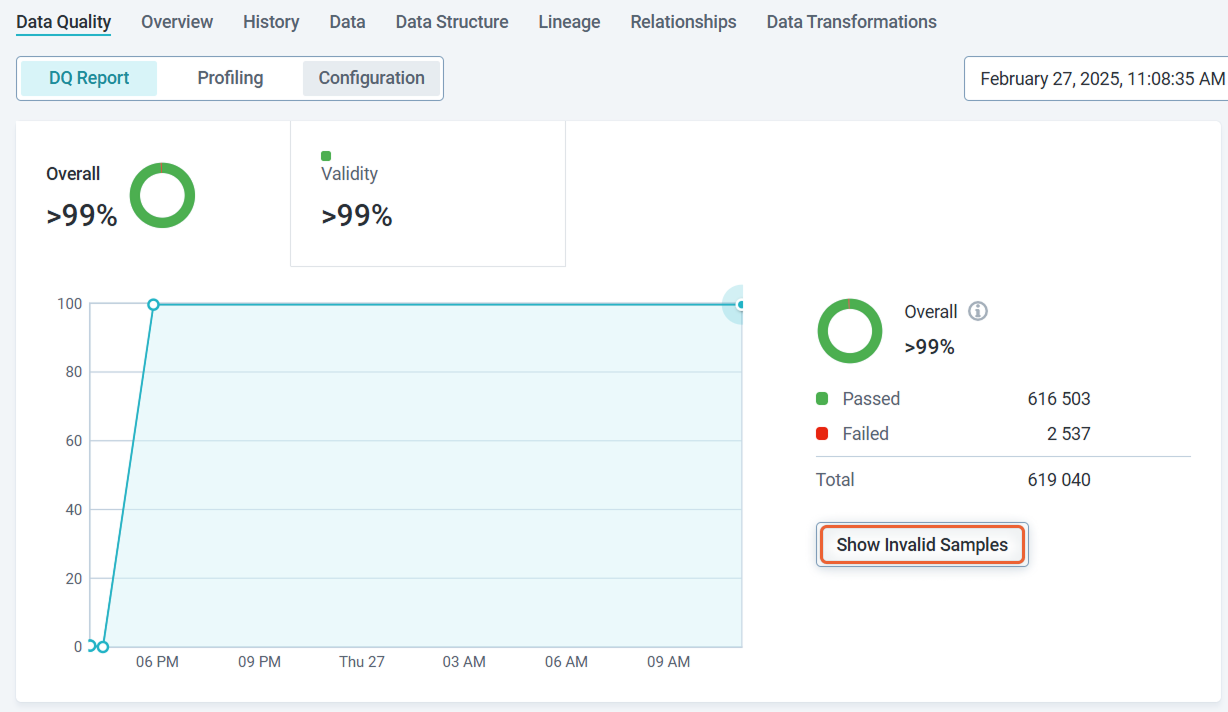Open the Data Transformations tab
The image size is (1228, 712).
pyautogui.click(x=851, y=22)
